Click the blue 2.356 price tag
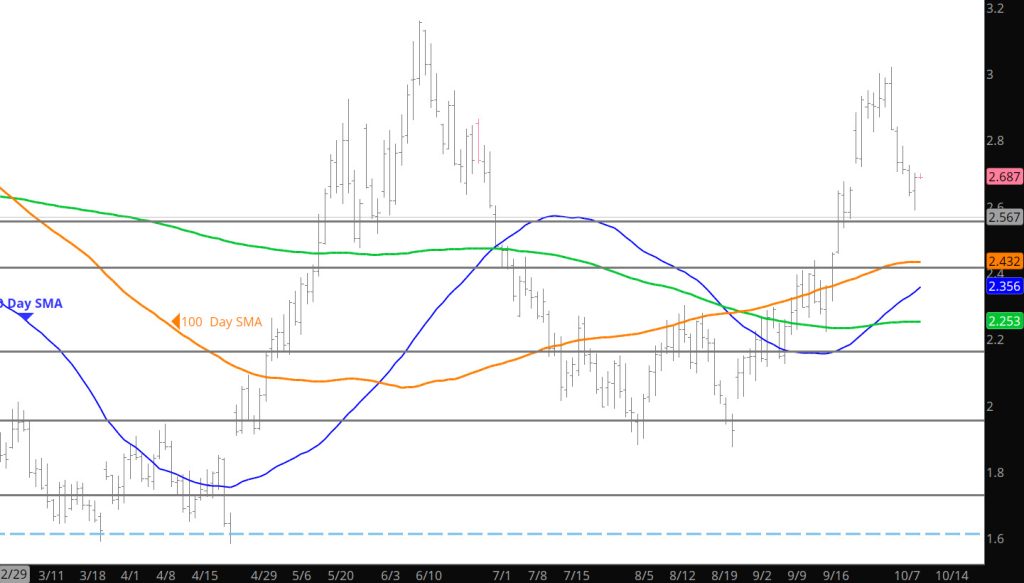This screenshot has height=583, width=1024. pos(1003,286)
